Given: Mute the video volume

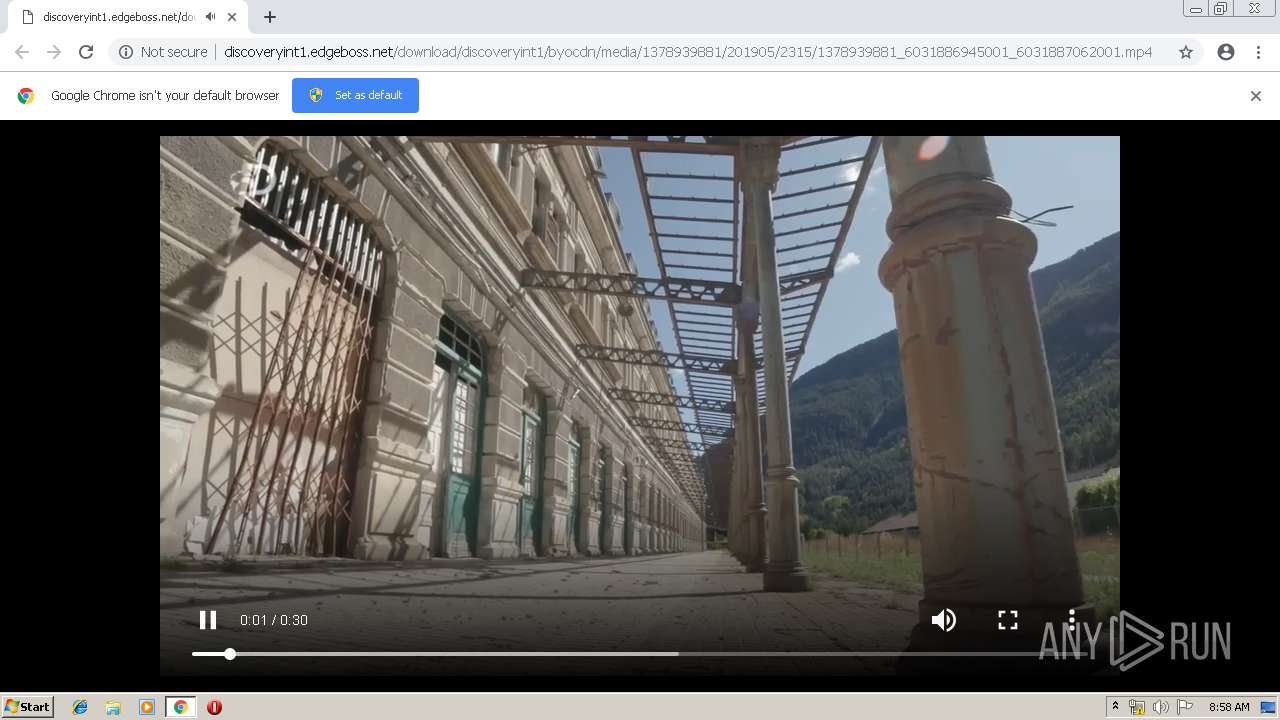Looking at the screenshot, I should 943,620.
